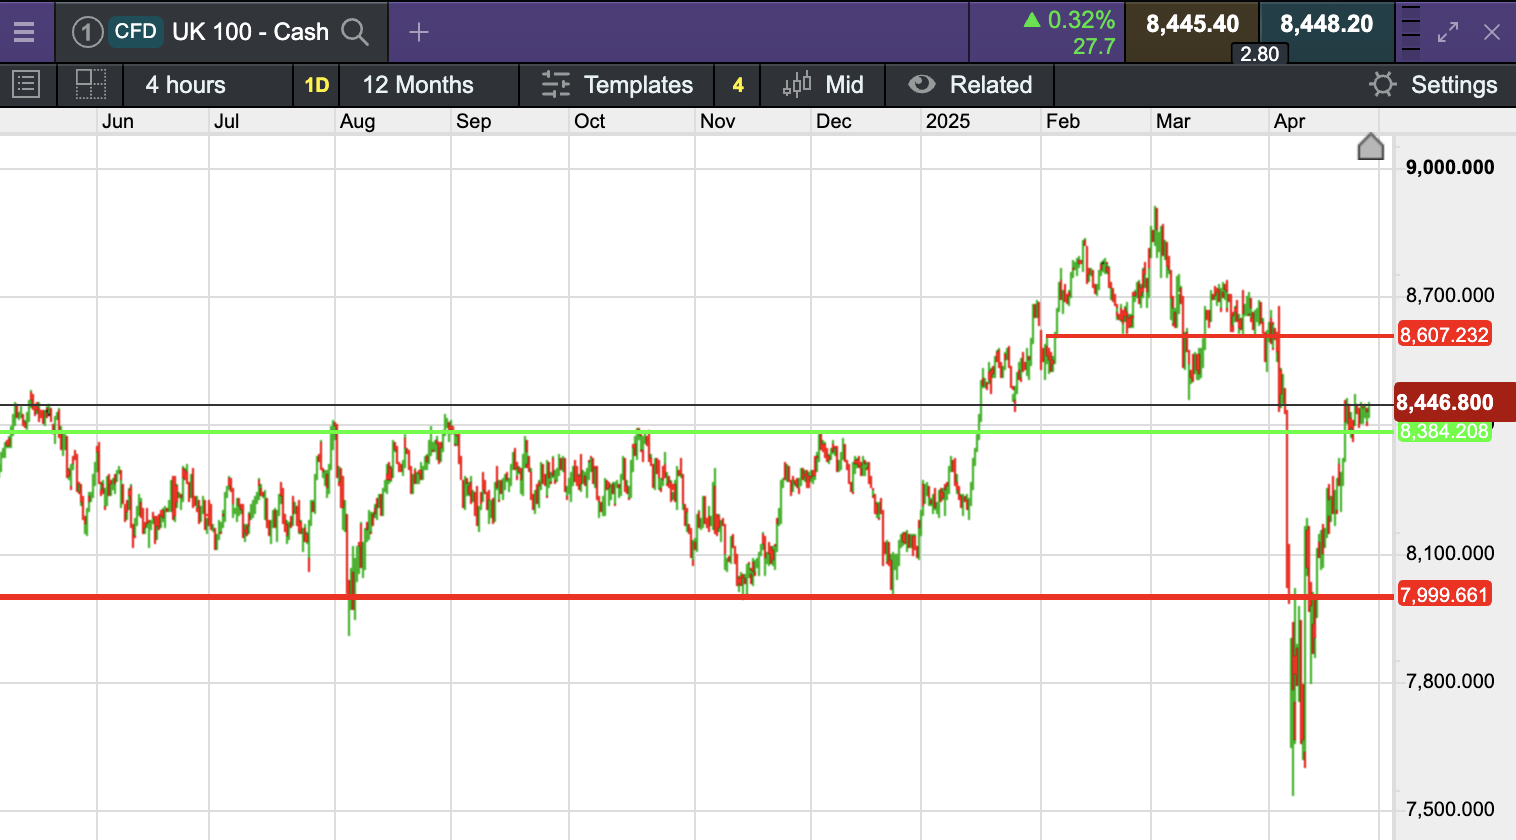Click the home icon to reset chart view
Viewport: 1516px width, 840px height.
(1371, 147)
